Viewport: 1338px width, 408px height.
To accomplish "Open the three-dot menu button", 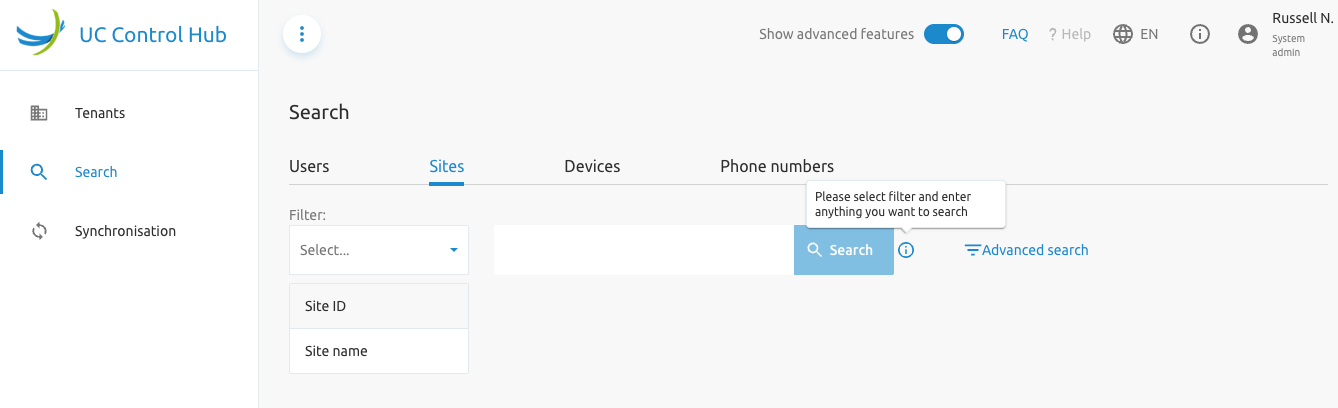I will click(302, 34).
